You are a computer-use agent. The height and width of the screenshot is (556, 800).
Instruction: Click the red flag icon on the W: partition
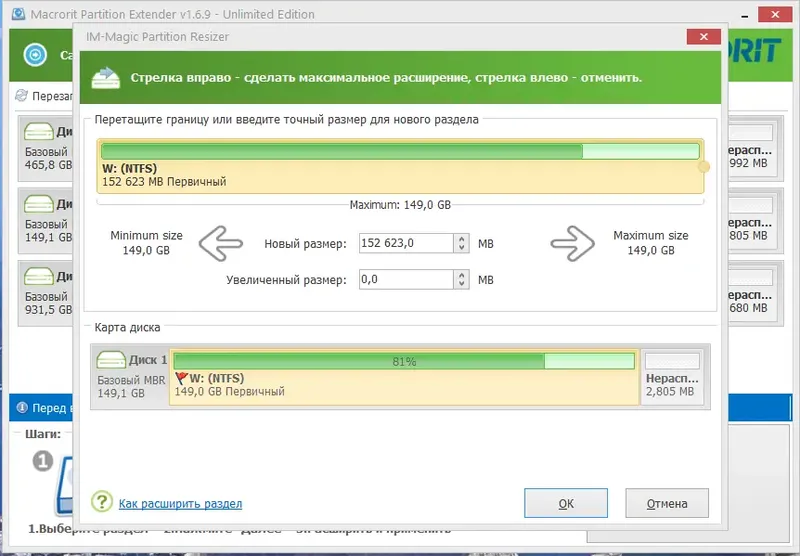click(x=181, y=378)
